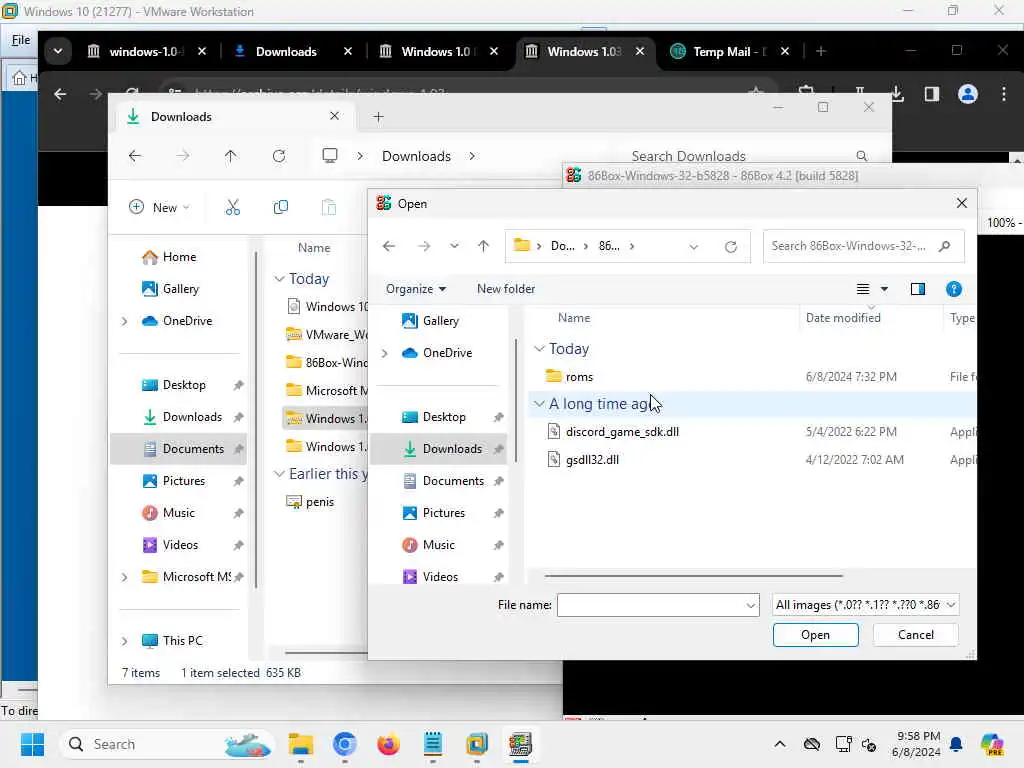This screenshot has height=768, width=1024.
Task: Open the help icon in Open dialog
Action: pyautogui.click(x=953, y=289)
